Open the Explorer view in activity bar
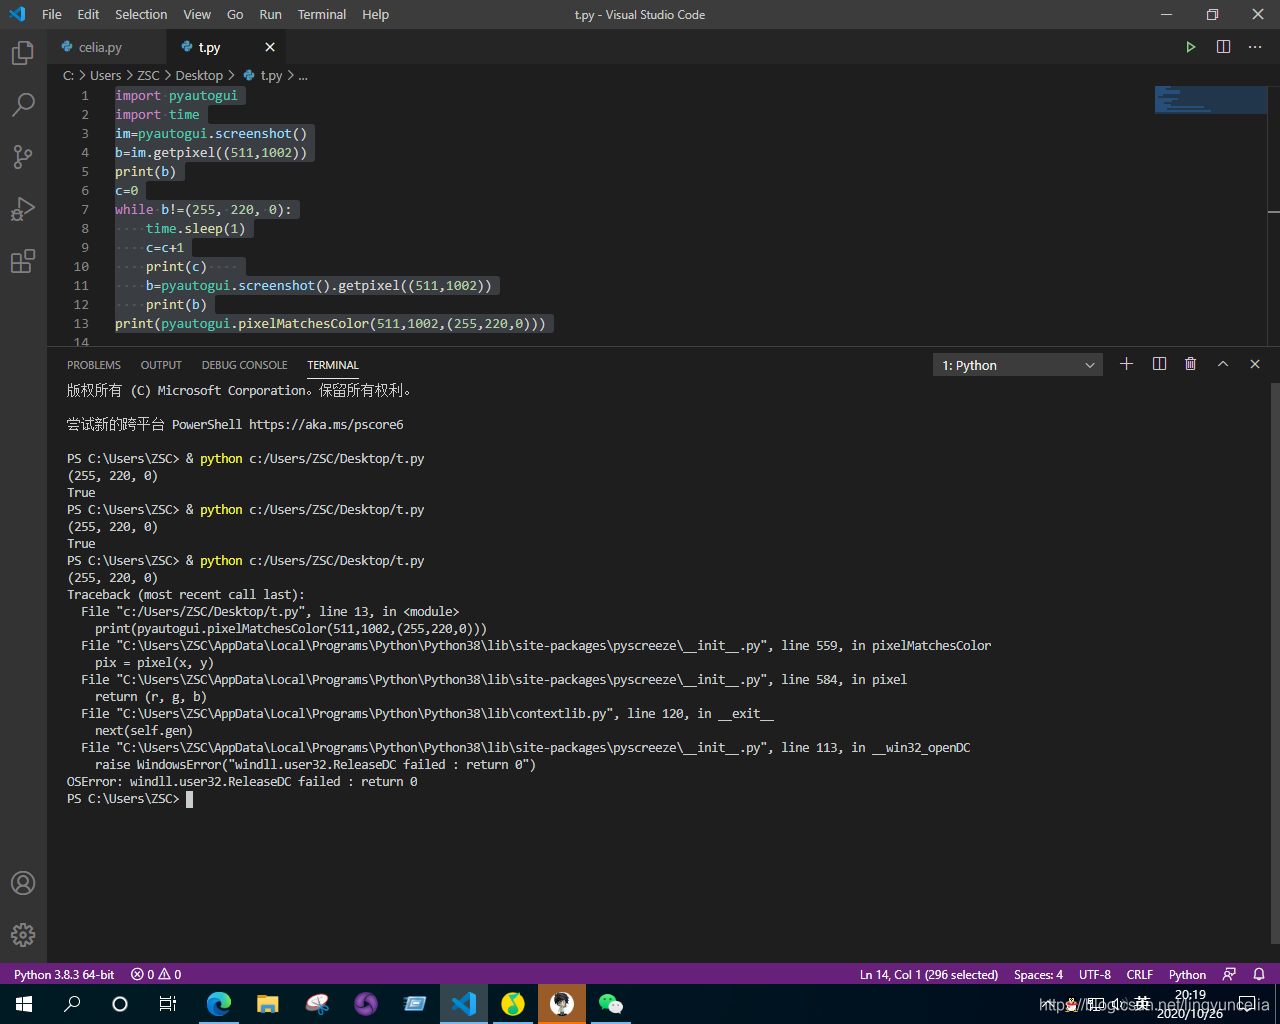Image resolution: width=1280 pixels, height=1024 pixels. (23, 53)
